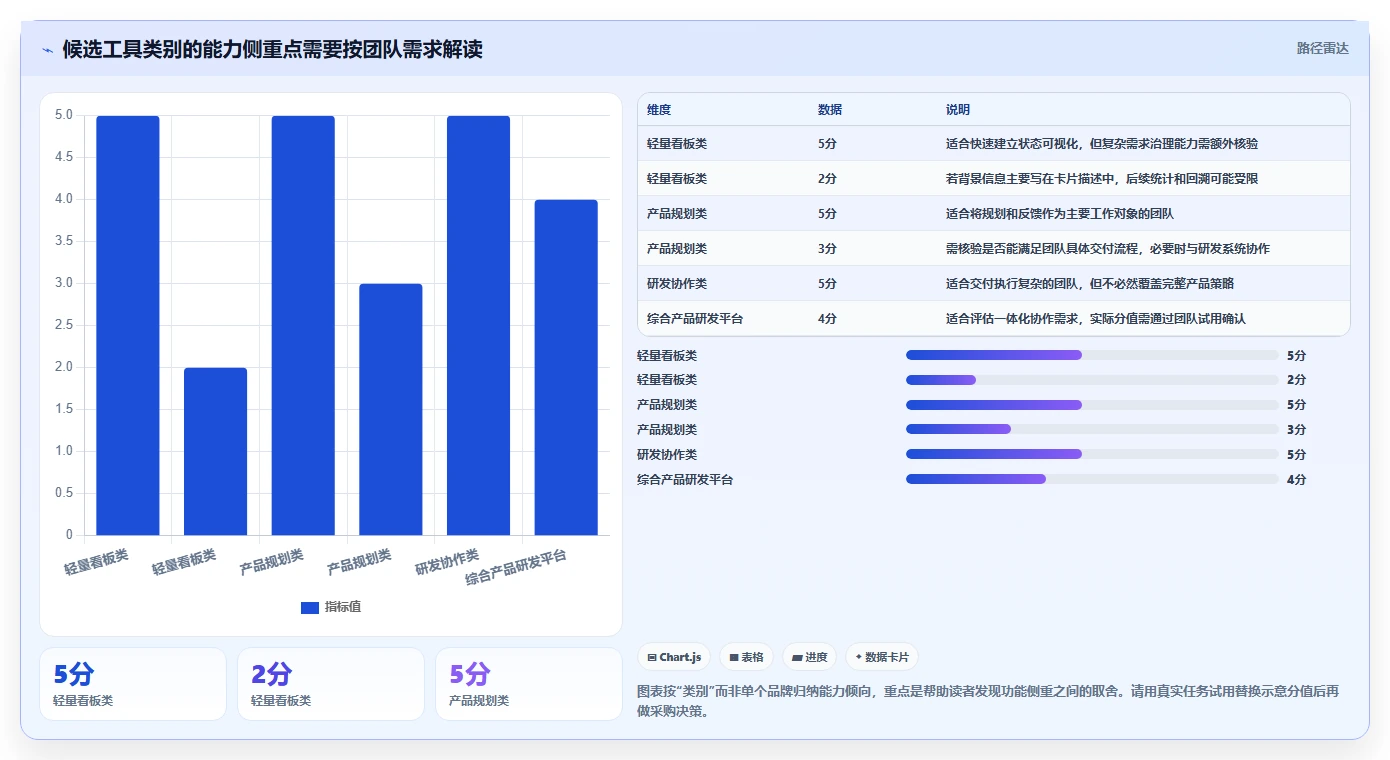Click the 维度 column header
This screenshot has width=1390, height=760.
659,110
